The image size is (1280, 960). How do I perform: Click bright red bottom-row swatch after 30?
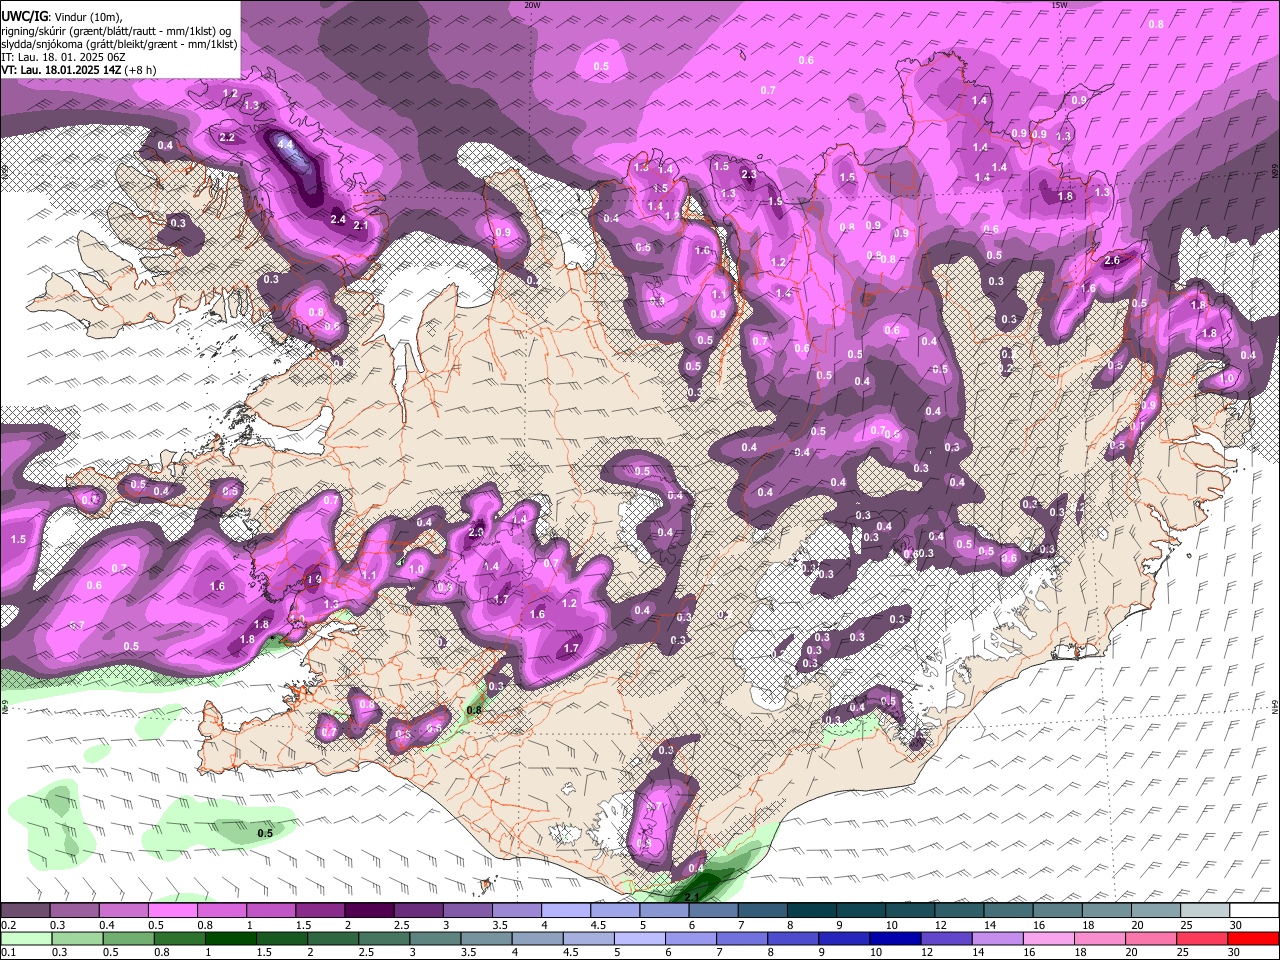tap(1252, 938)
